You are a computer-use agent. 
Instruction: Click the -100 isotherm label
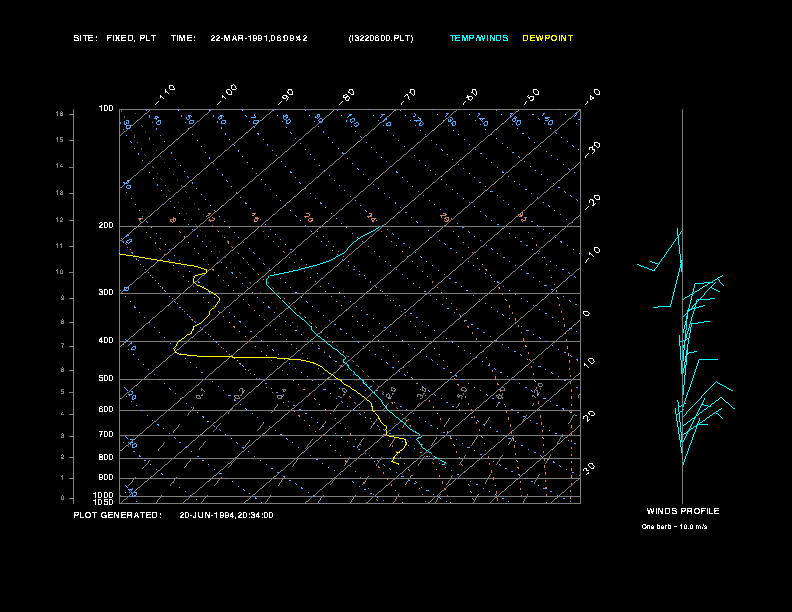click(227, 95)
